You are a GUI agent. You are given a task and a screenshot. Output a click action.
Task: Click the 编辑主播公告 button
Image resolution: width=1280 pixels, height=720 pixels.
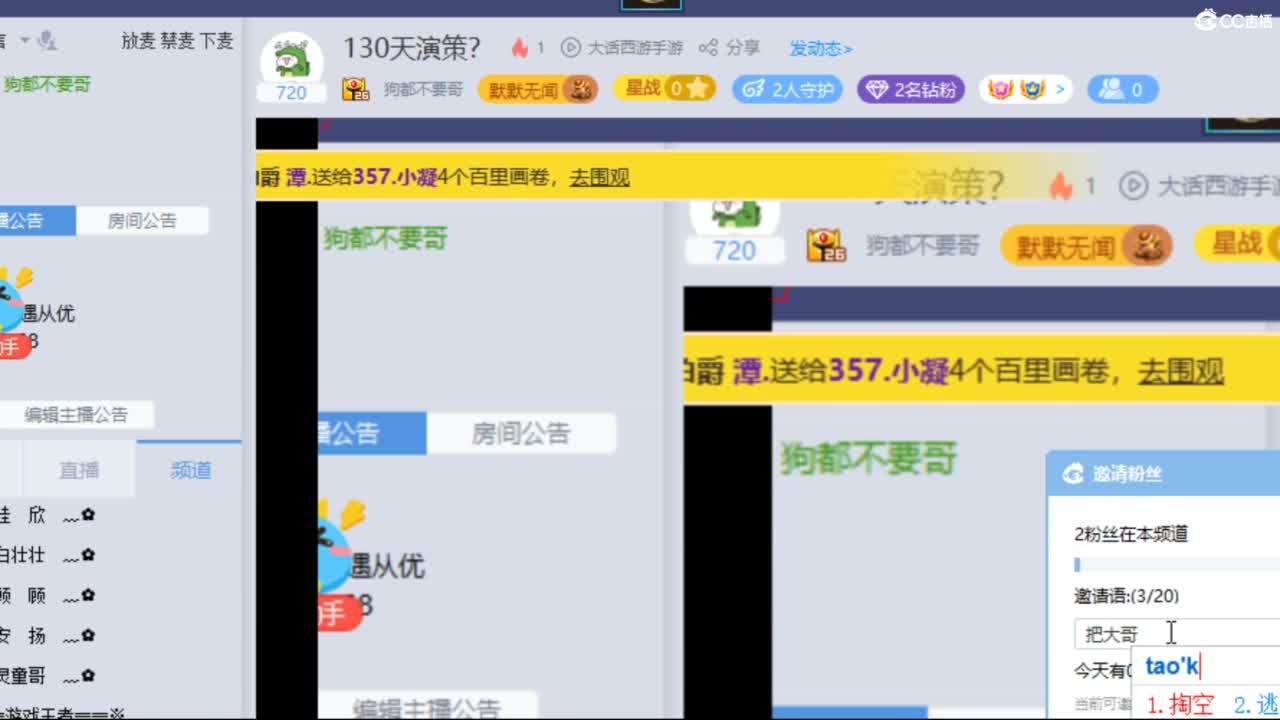pyautogui.click(x=77, y=414)
